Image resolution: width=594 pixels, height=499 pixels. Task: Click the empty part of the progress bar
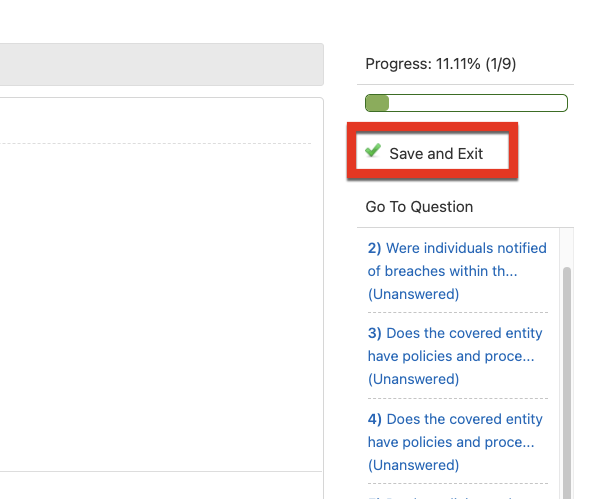point(478,103)
